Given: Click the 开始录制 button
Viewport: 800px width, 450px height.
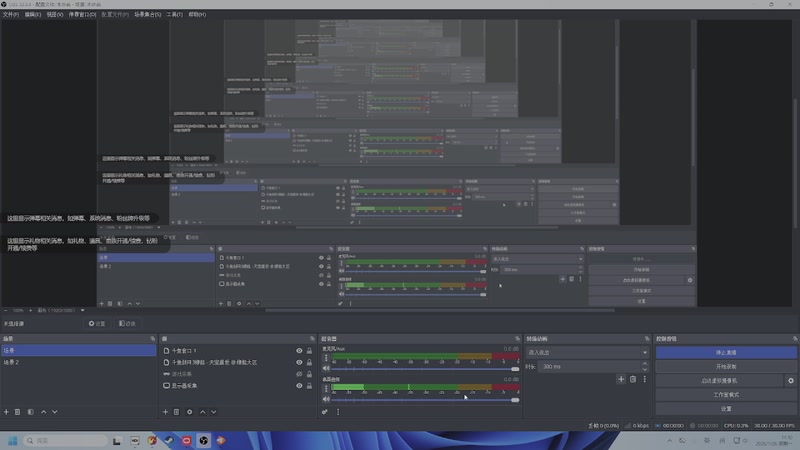Looking at the screenshot, I should [726, 366].
